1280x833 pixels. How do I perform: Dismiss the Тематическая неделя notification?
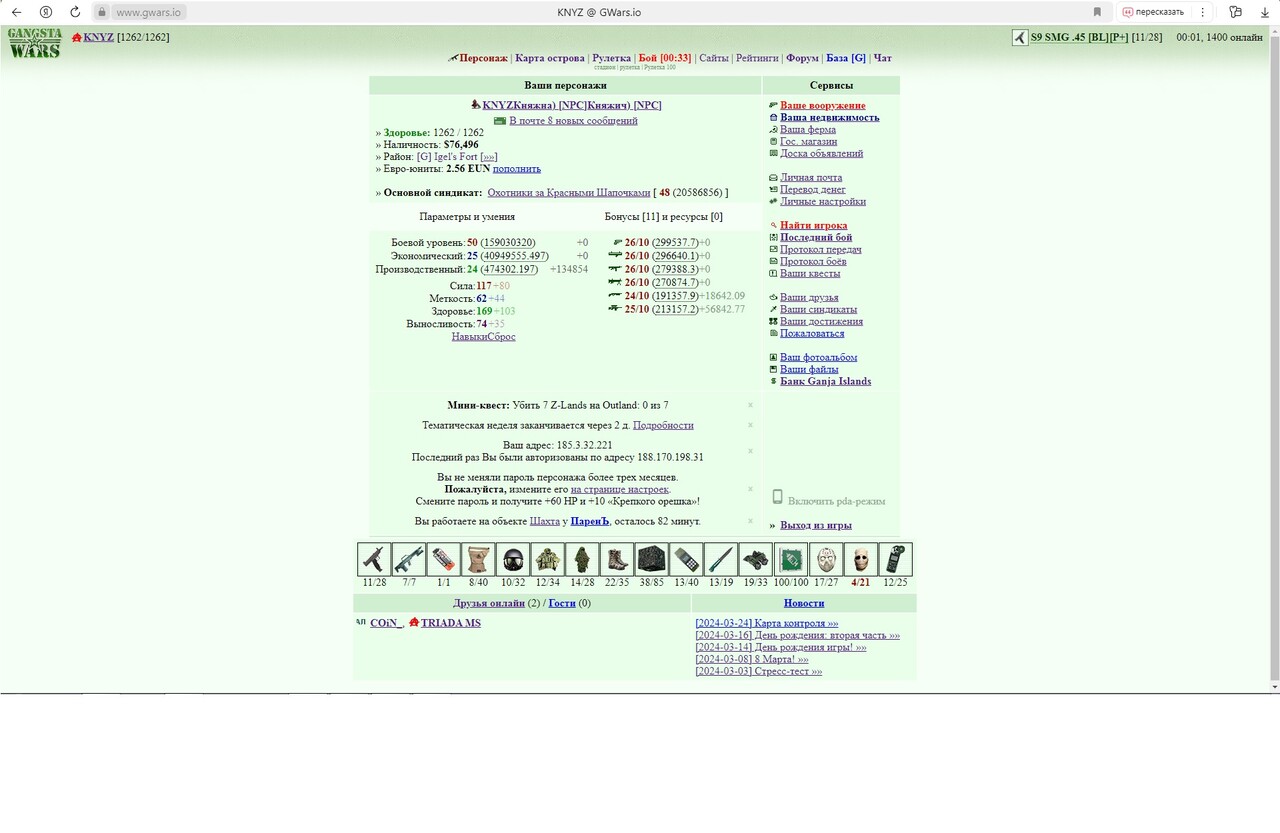point(750,425)
